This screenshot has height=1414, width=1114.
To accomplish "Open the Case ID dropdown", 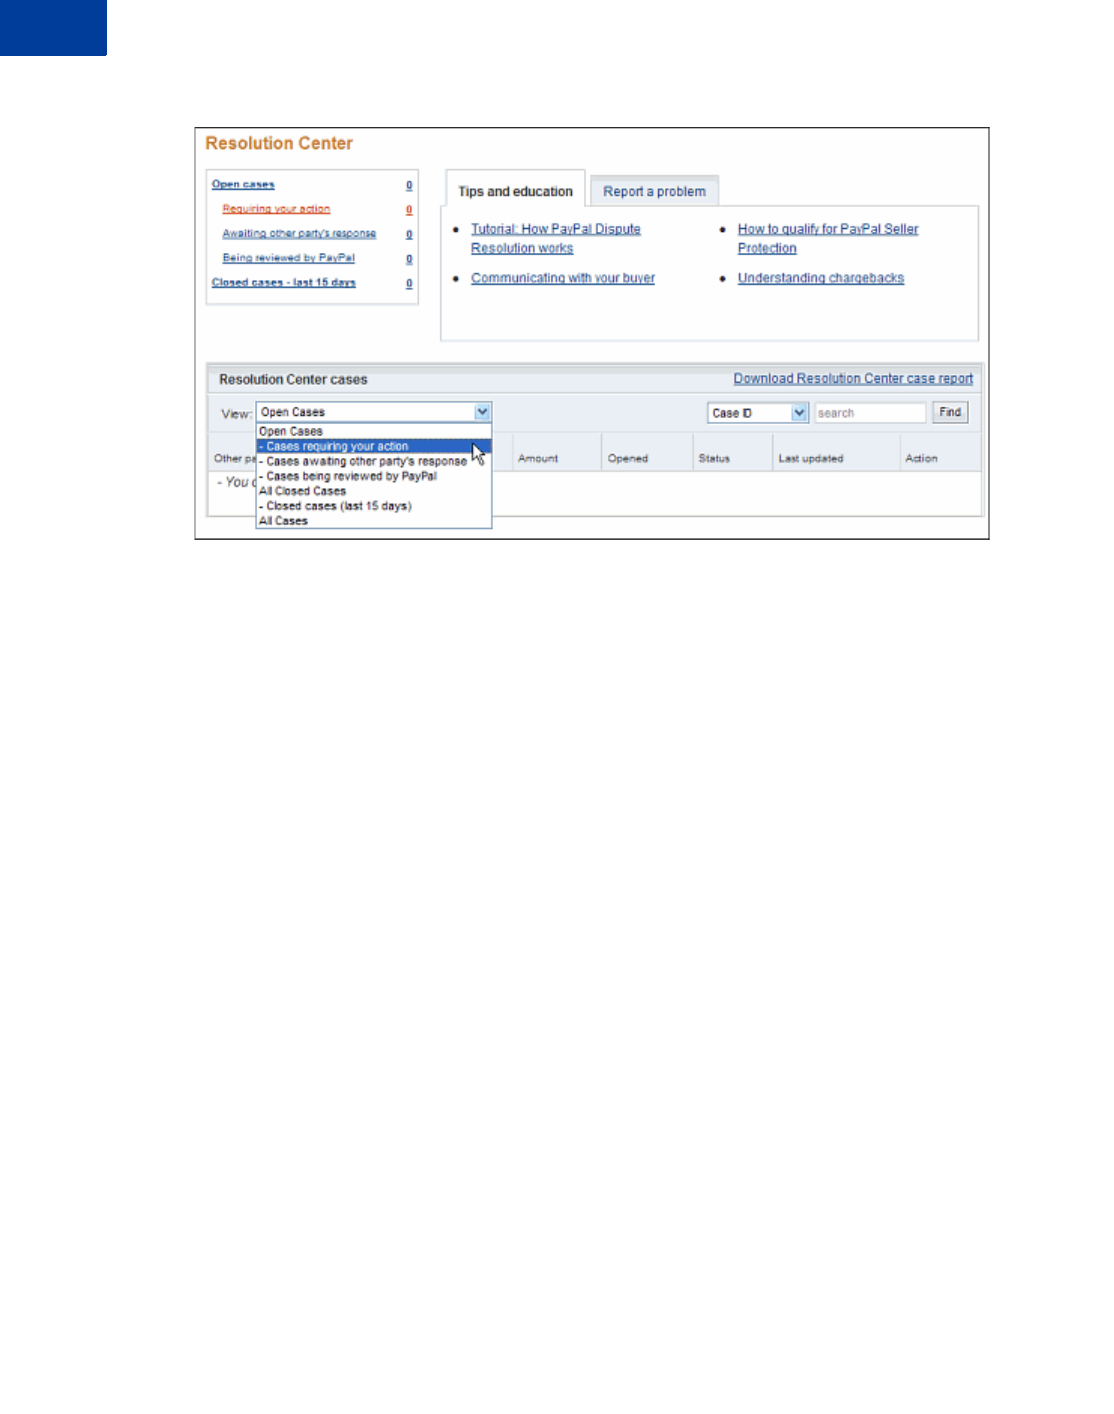I will (x=758, y=413).
